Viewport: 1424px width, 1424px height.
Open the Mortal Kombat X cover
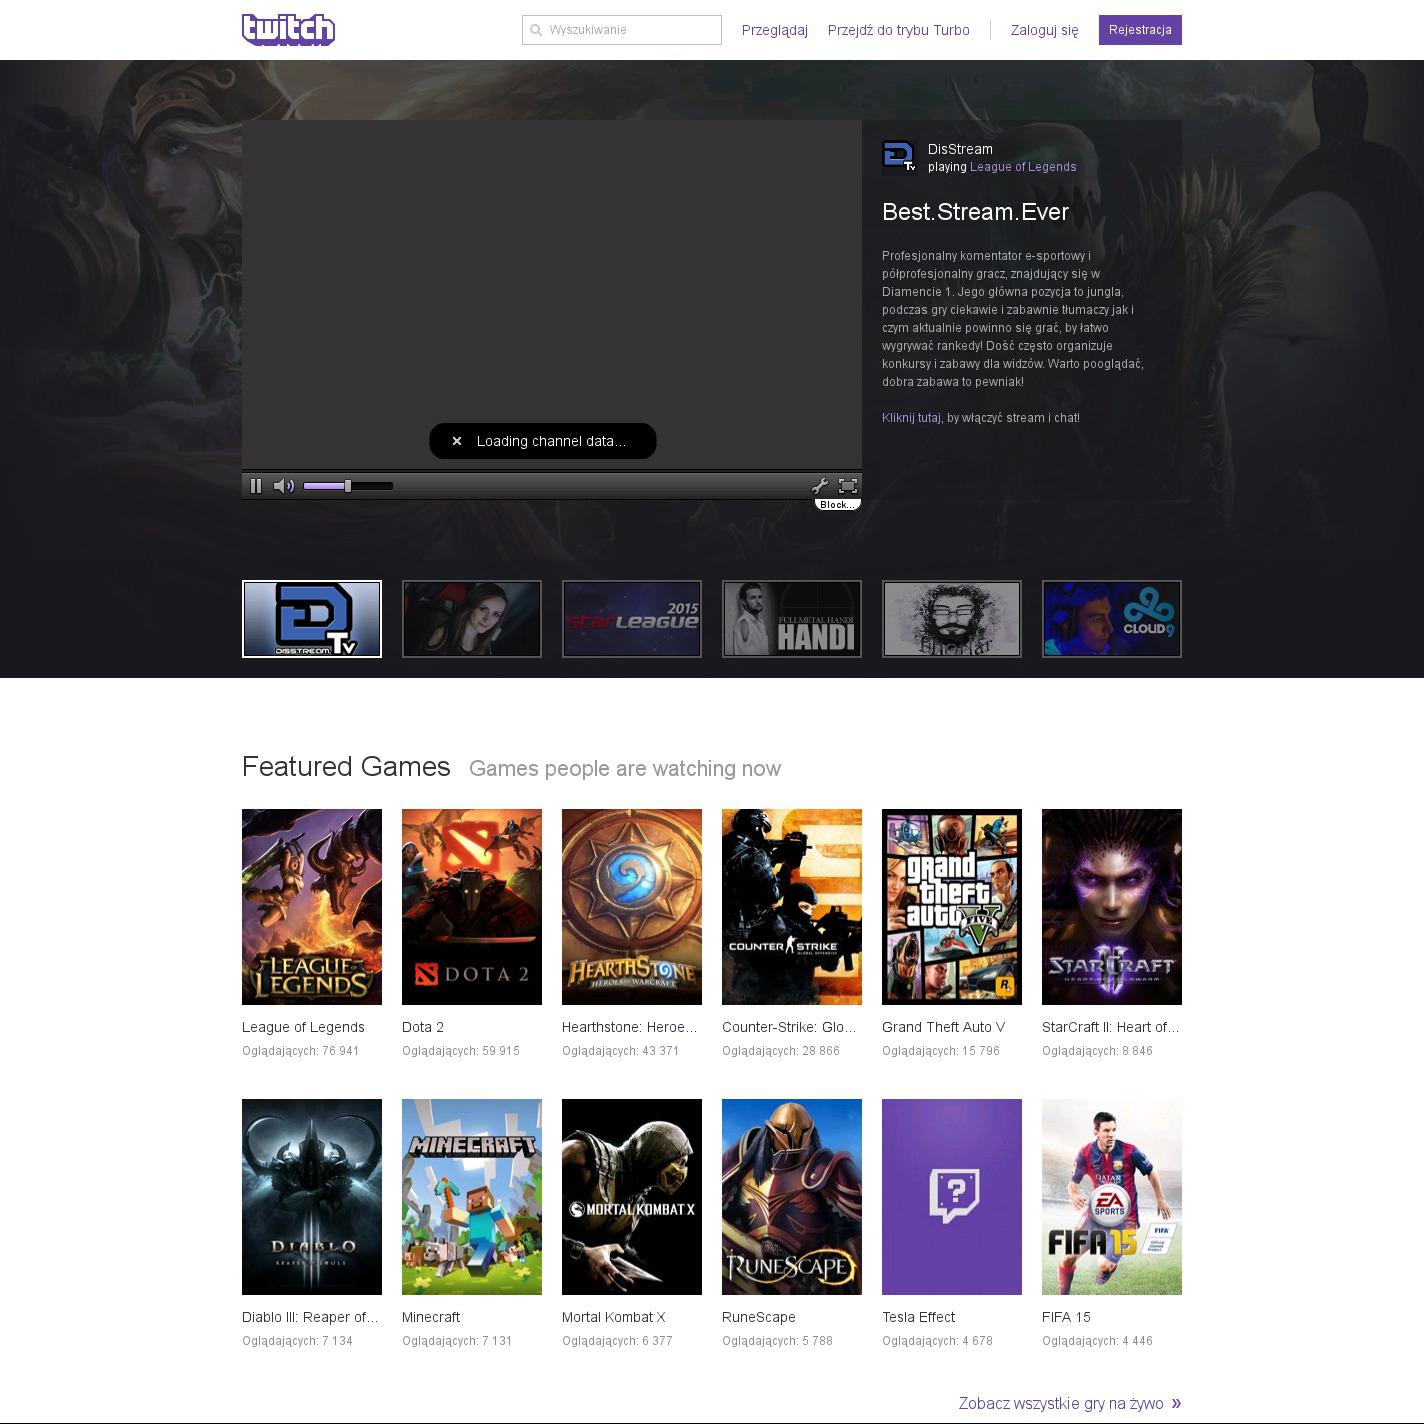[632, 1197]
